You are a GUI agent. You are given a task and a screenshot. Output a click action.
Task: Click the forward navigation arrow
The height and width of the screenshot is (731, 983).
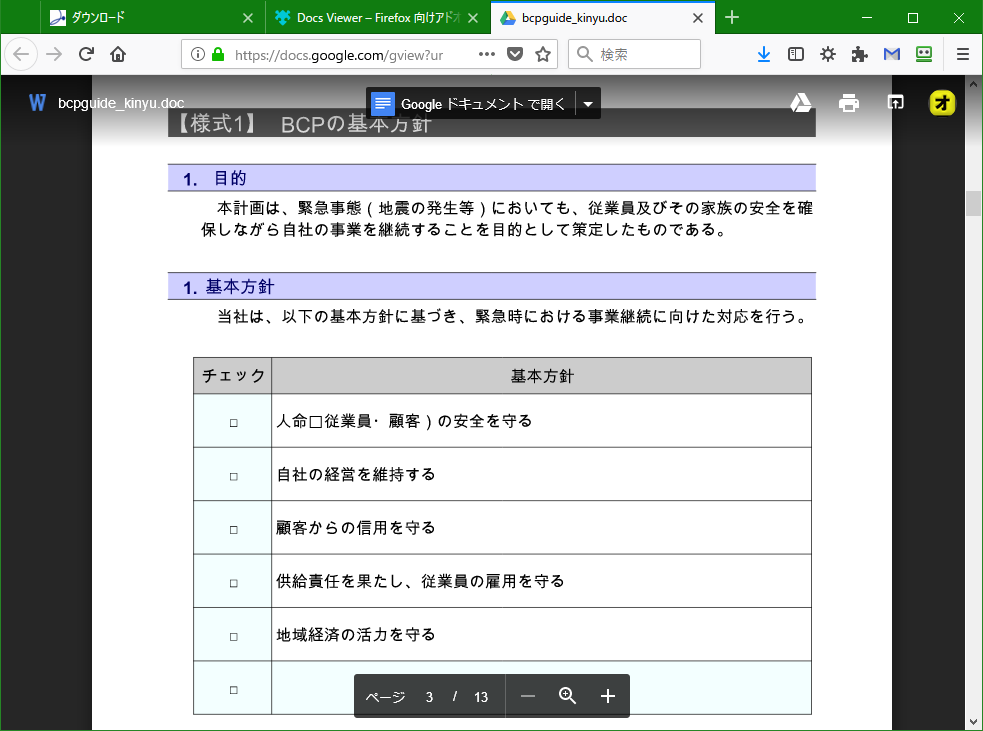click(54, 55)
